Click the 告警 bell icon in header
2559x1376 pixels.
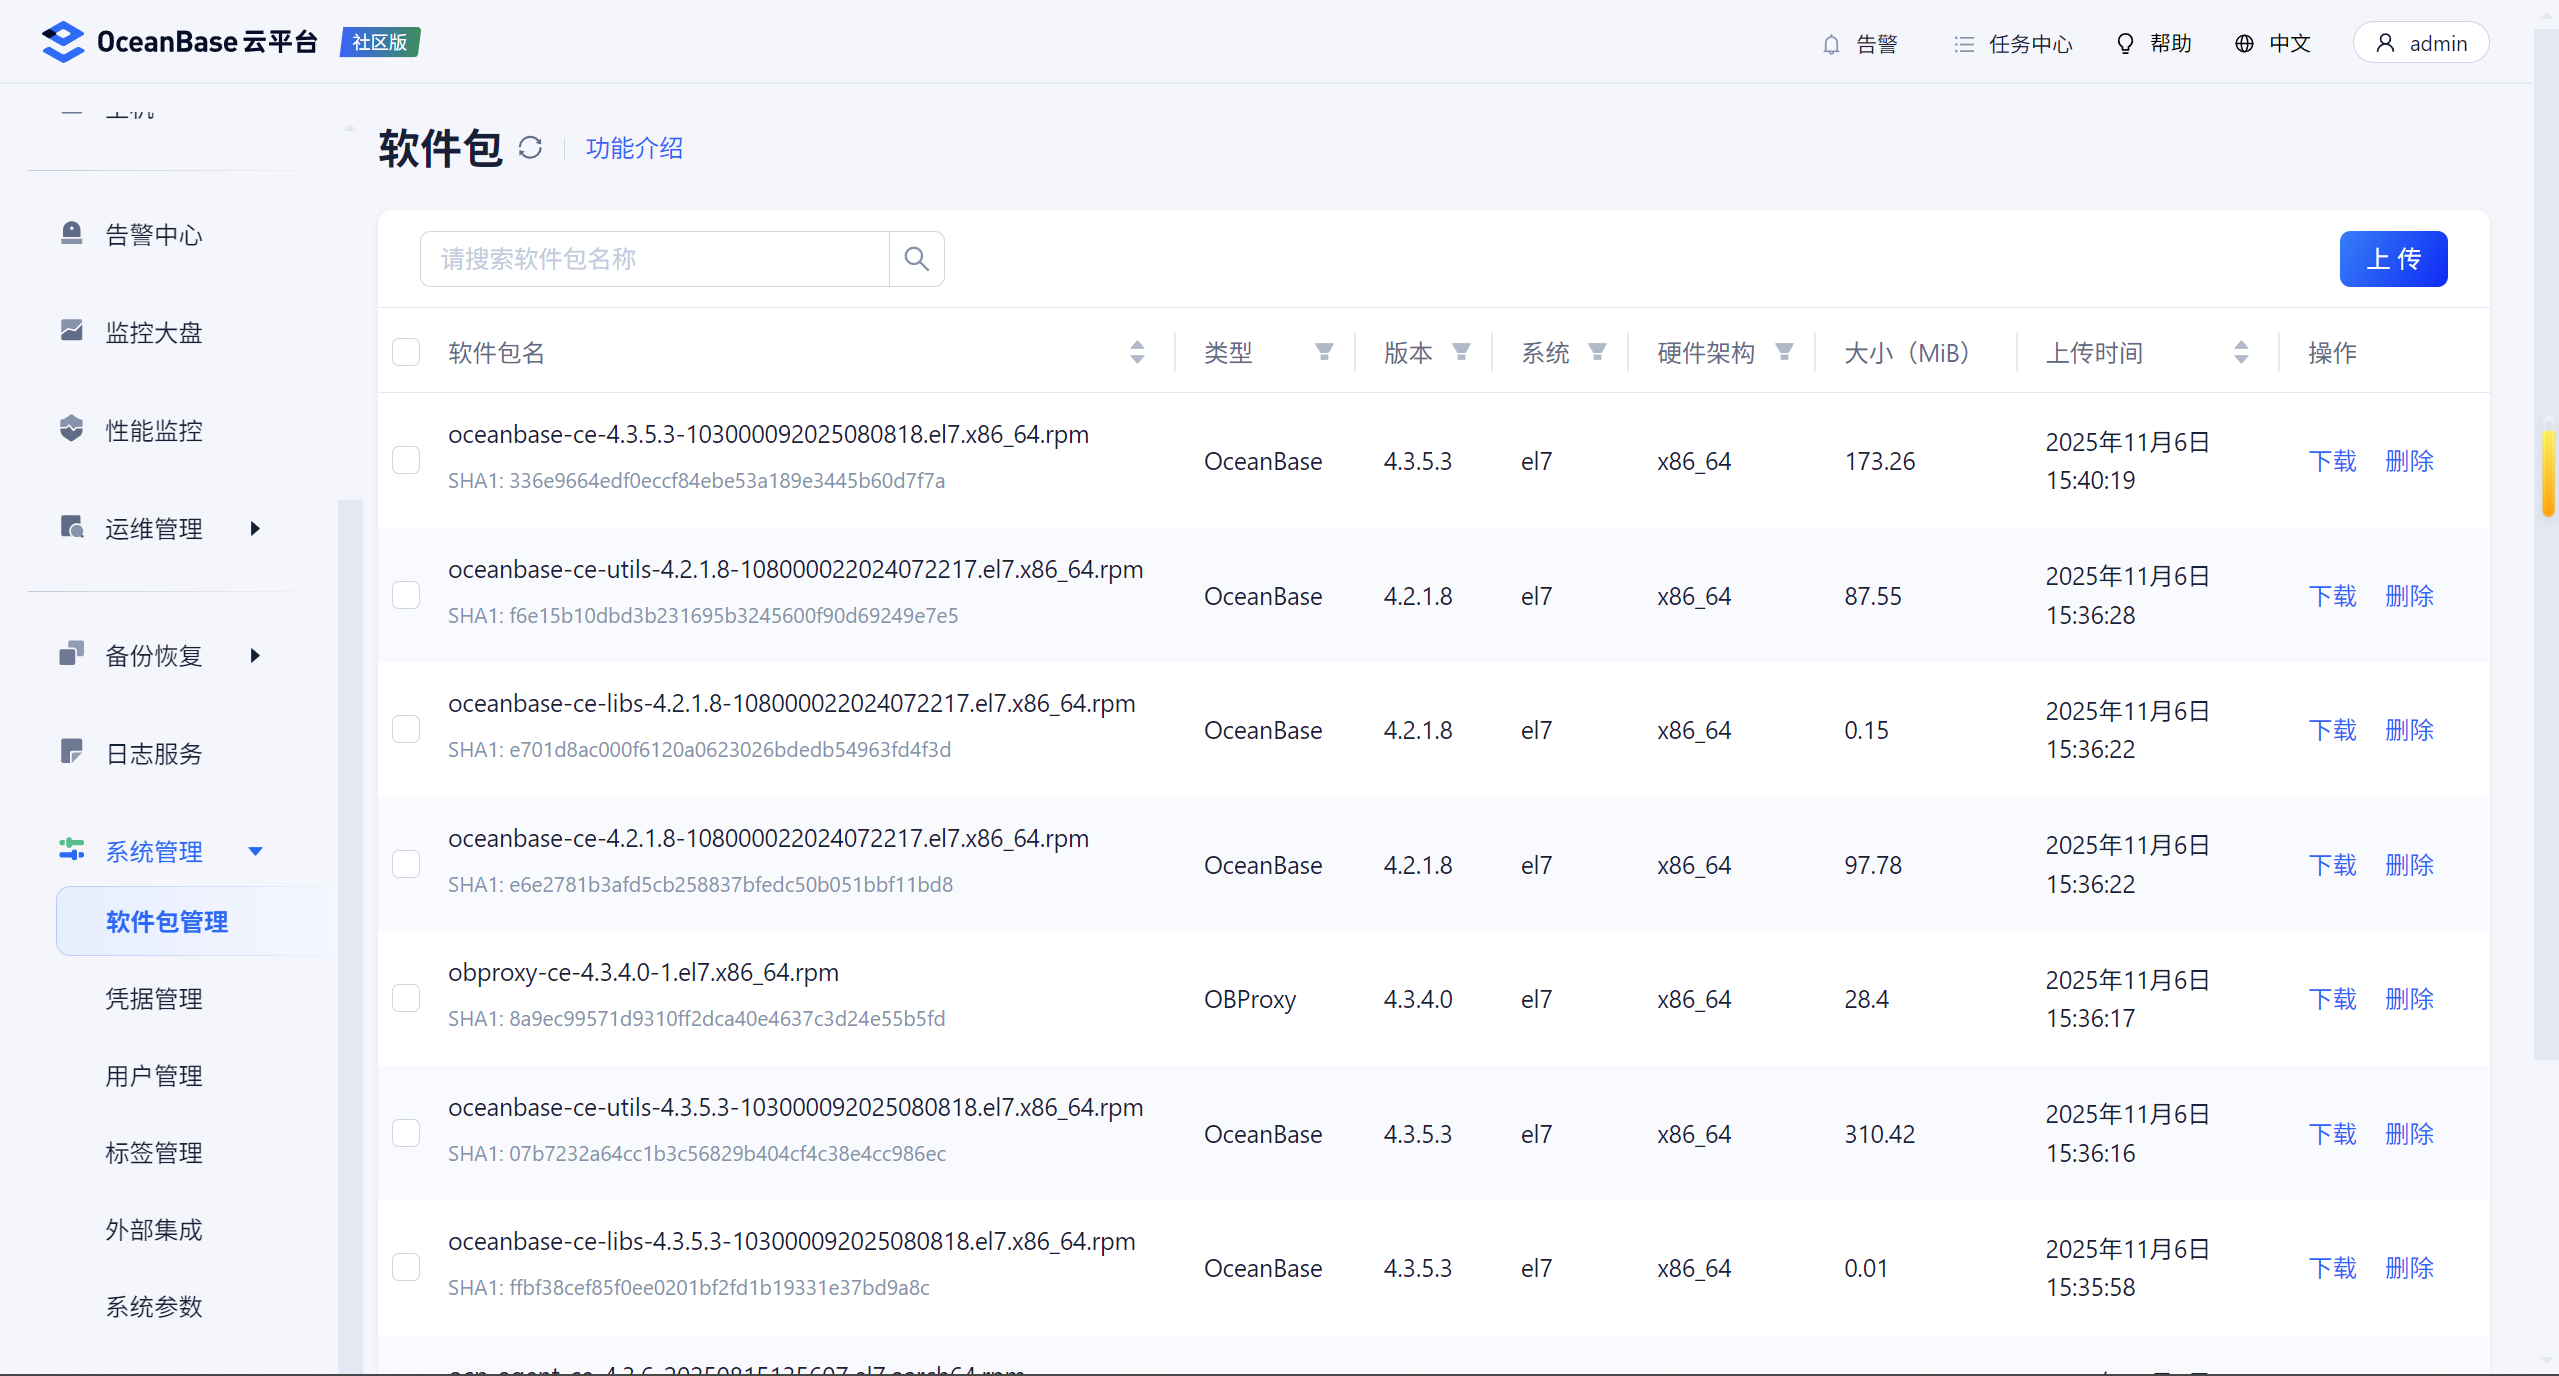1831,44
